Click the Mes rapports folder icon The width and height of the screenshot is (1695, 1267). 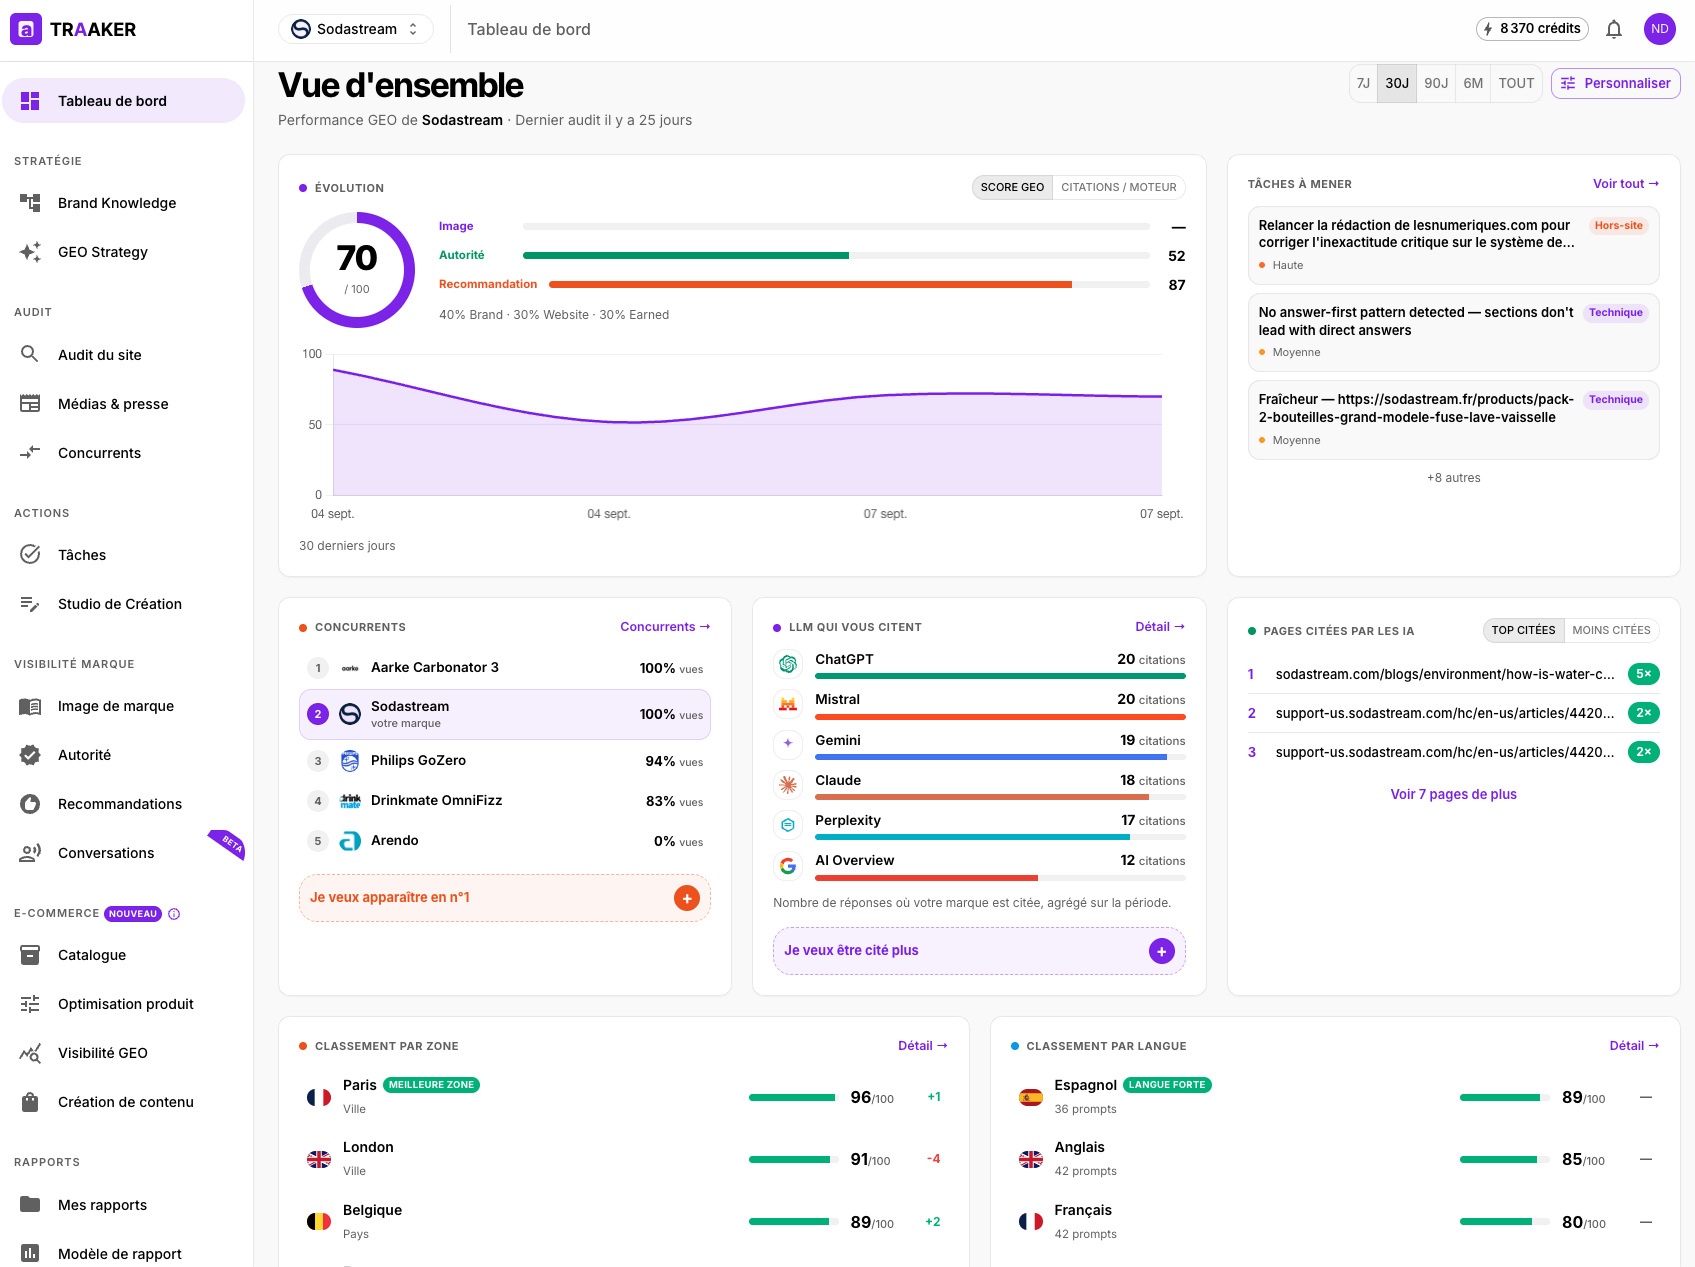pos(30,1204)
